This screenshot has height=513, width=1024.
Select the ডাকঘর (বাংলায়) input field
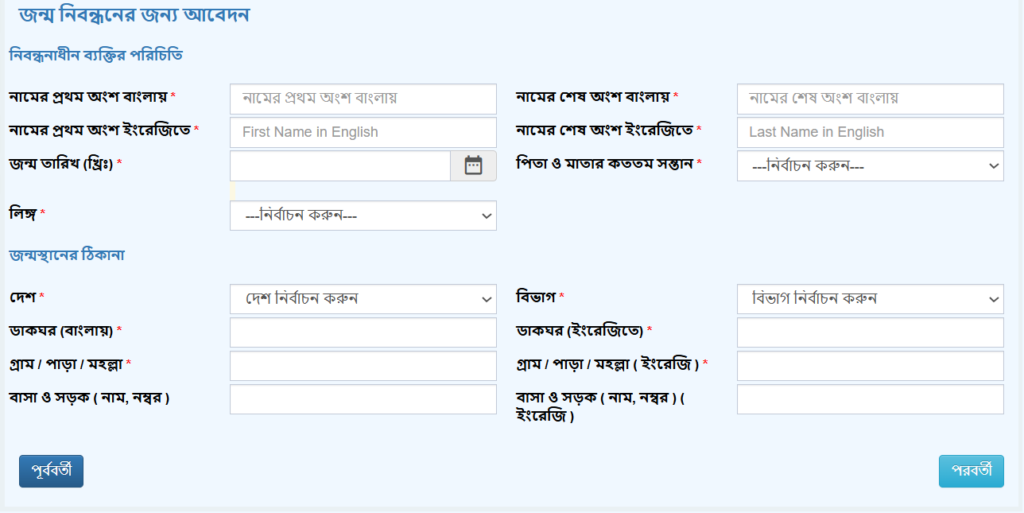tap(363, 332)
